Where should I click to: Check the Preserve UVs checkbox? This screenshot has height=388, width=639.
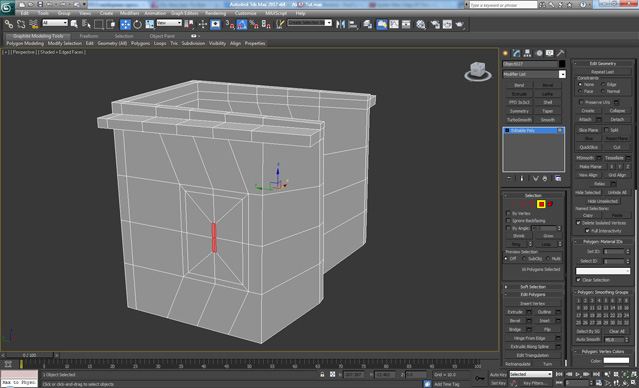click(x=582, y=102)
